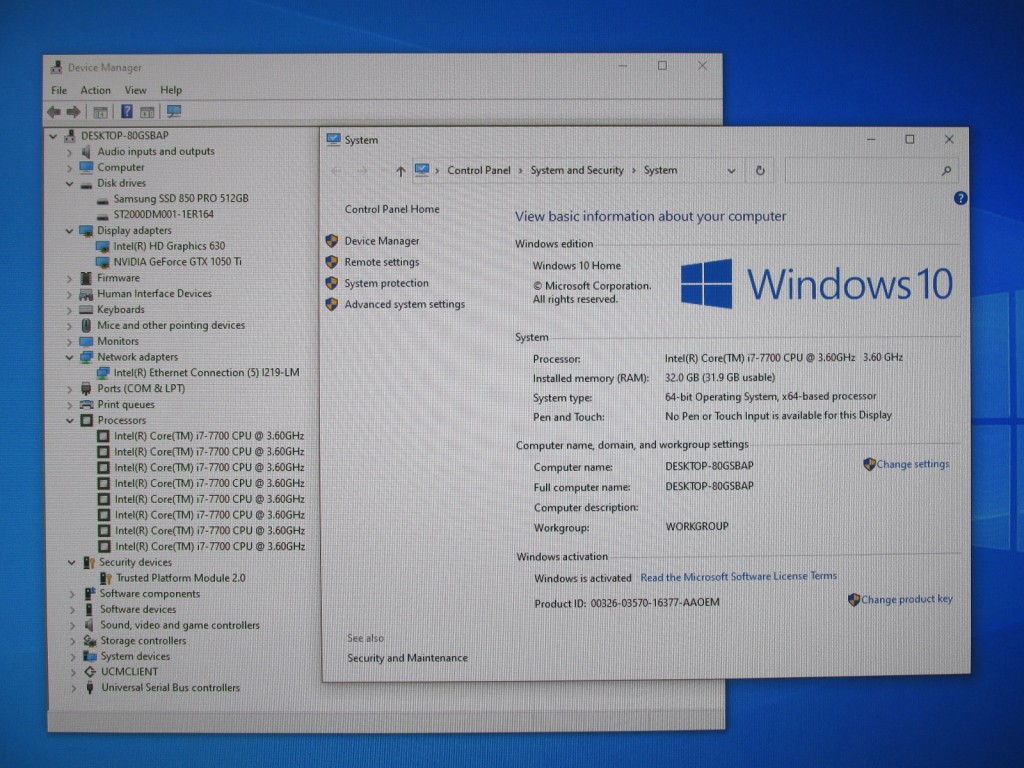Open the Help menu in Device Manager
Viewport: 1024px width, 768px height.
pos(171,90)
